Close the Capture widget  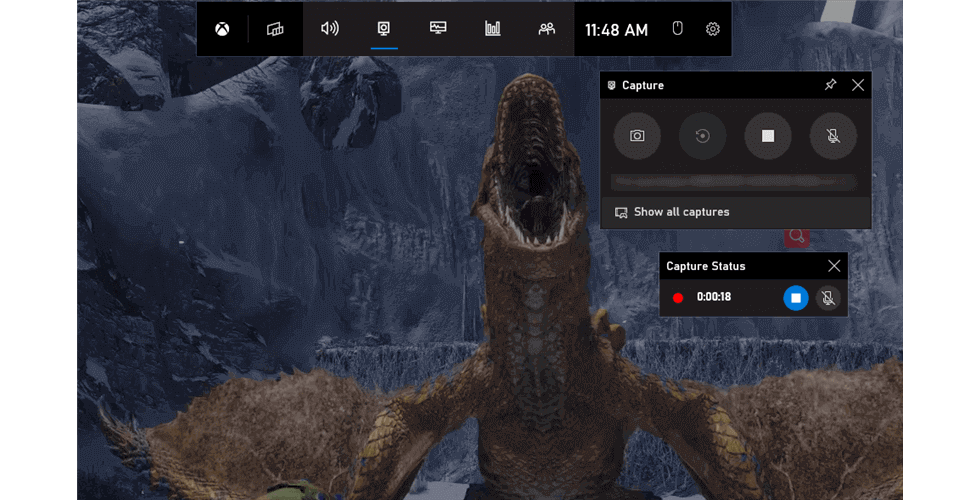[858, 85]
